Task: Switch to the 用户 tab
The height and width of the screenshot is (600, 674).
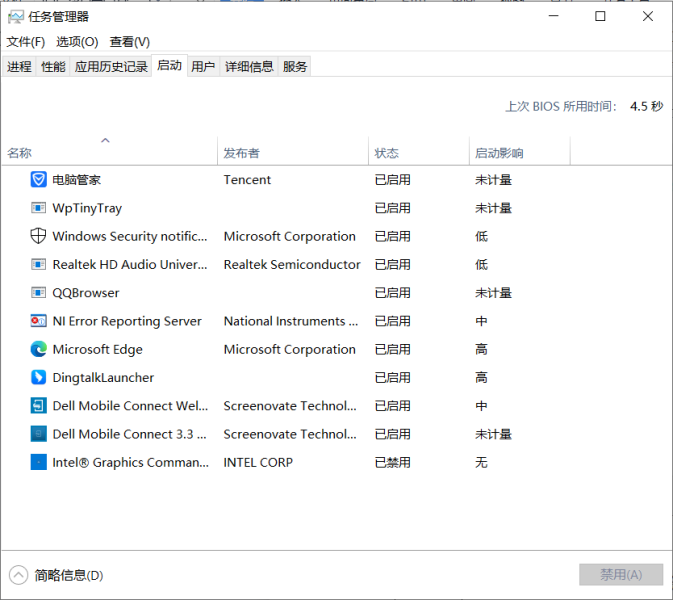Action: coord(203,67)
